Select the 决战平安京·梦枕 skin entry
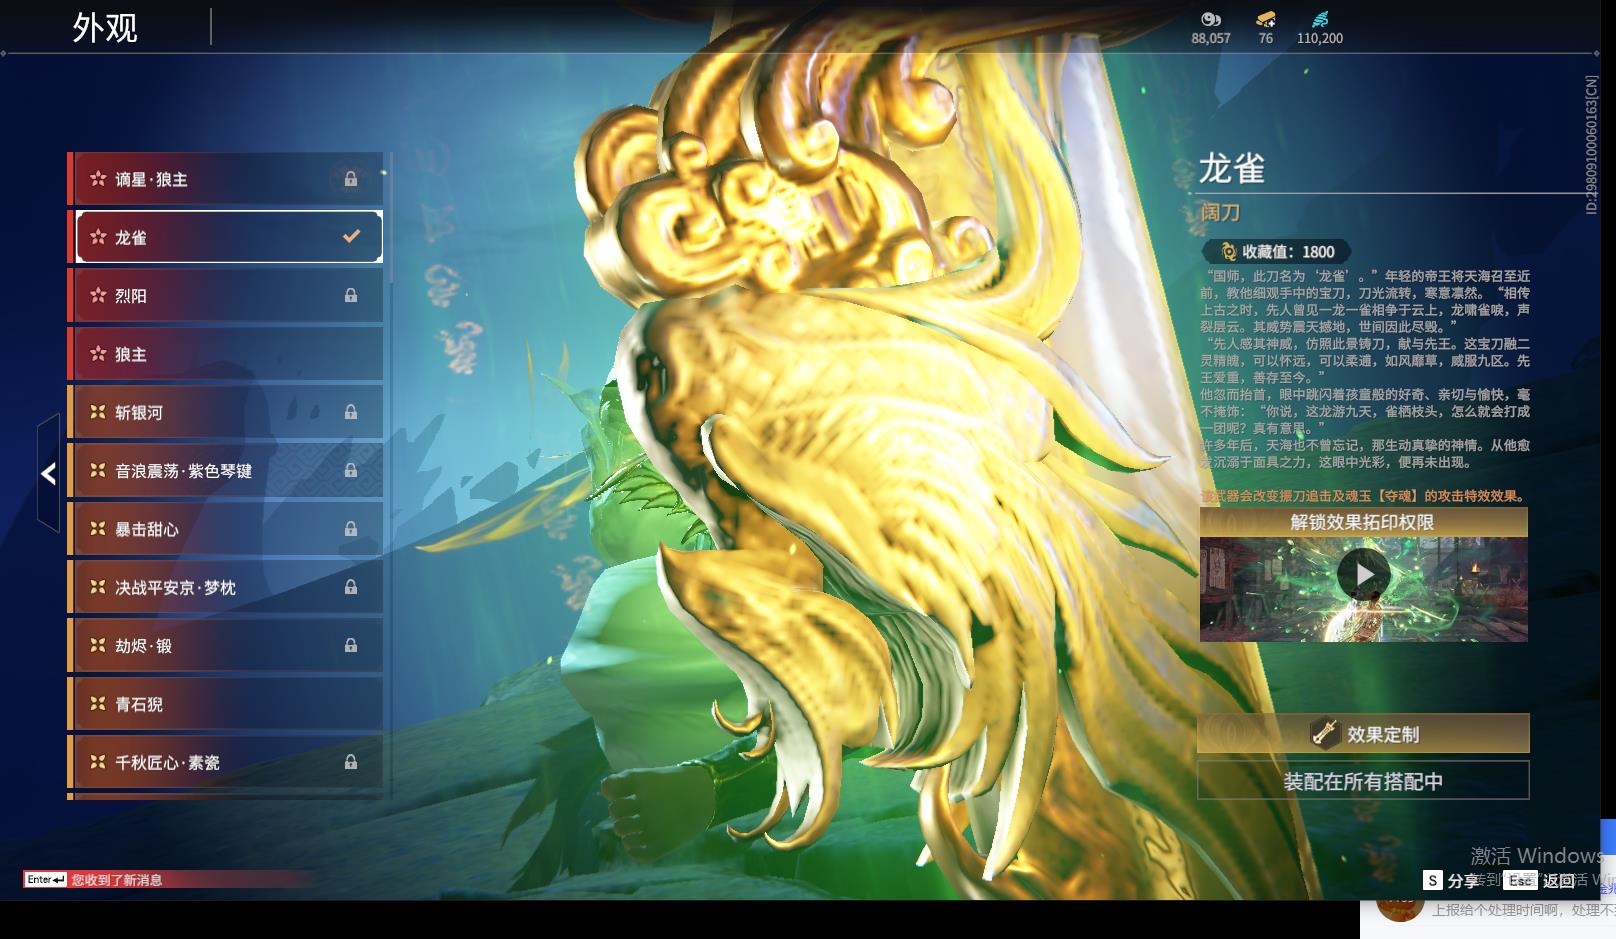 [x=227, y=587]
